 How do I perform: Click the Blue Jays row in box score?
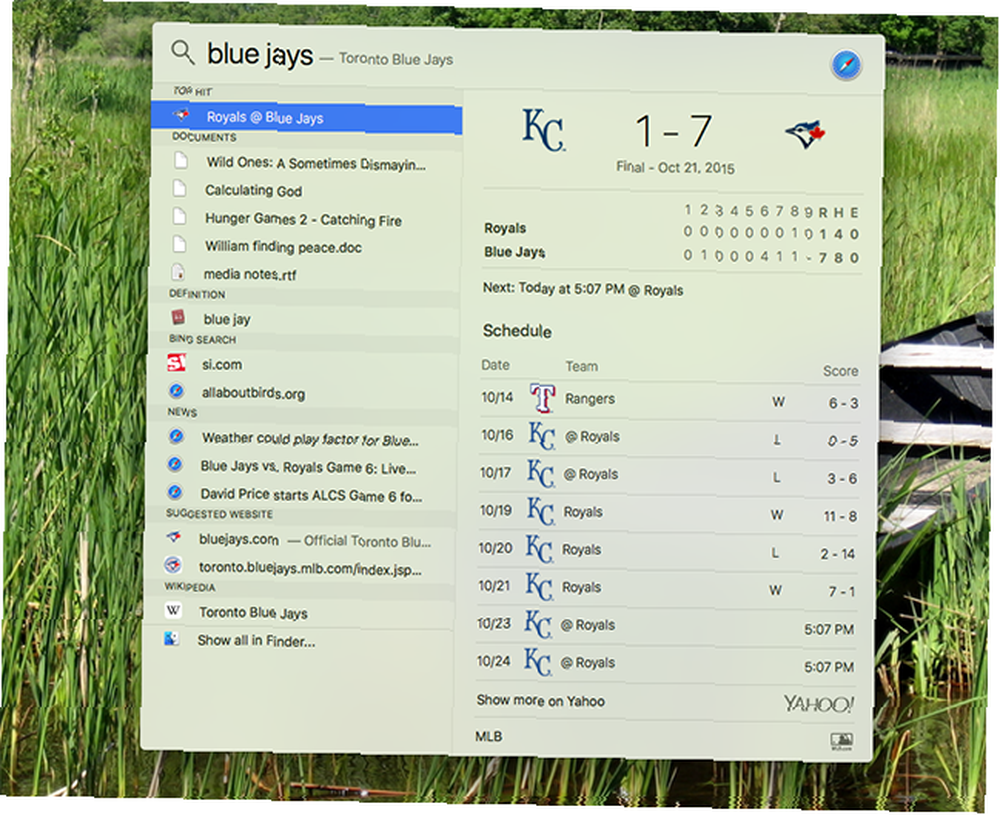point(672,254)
